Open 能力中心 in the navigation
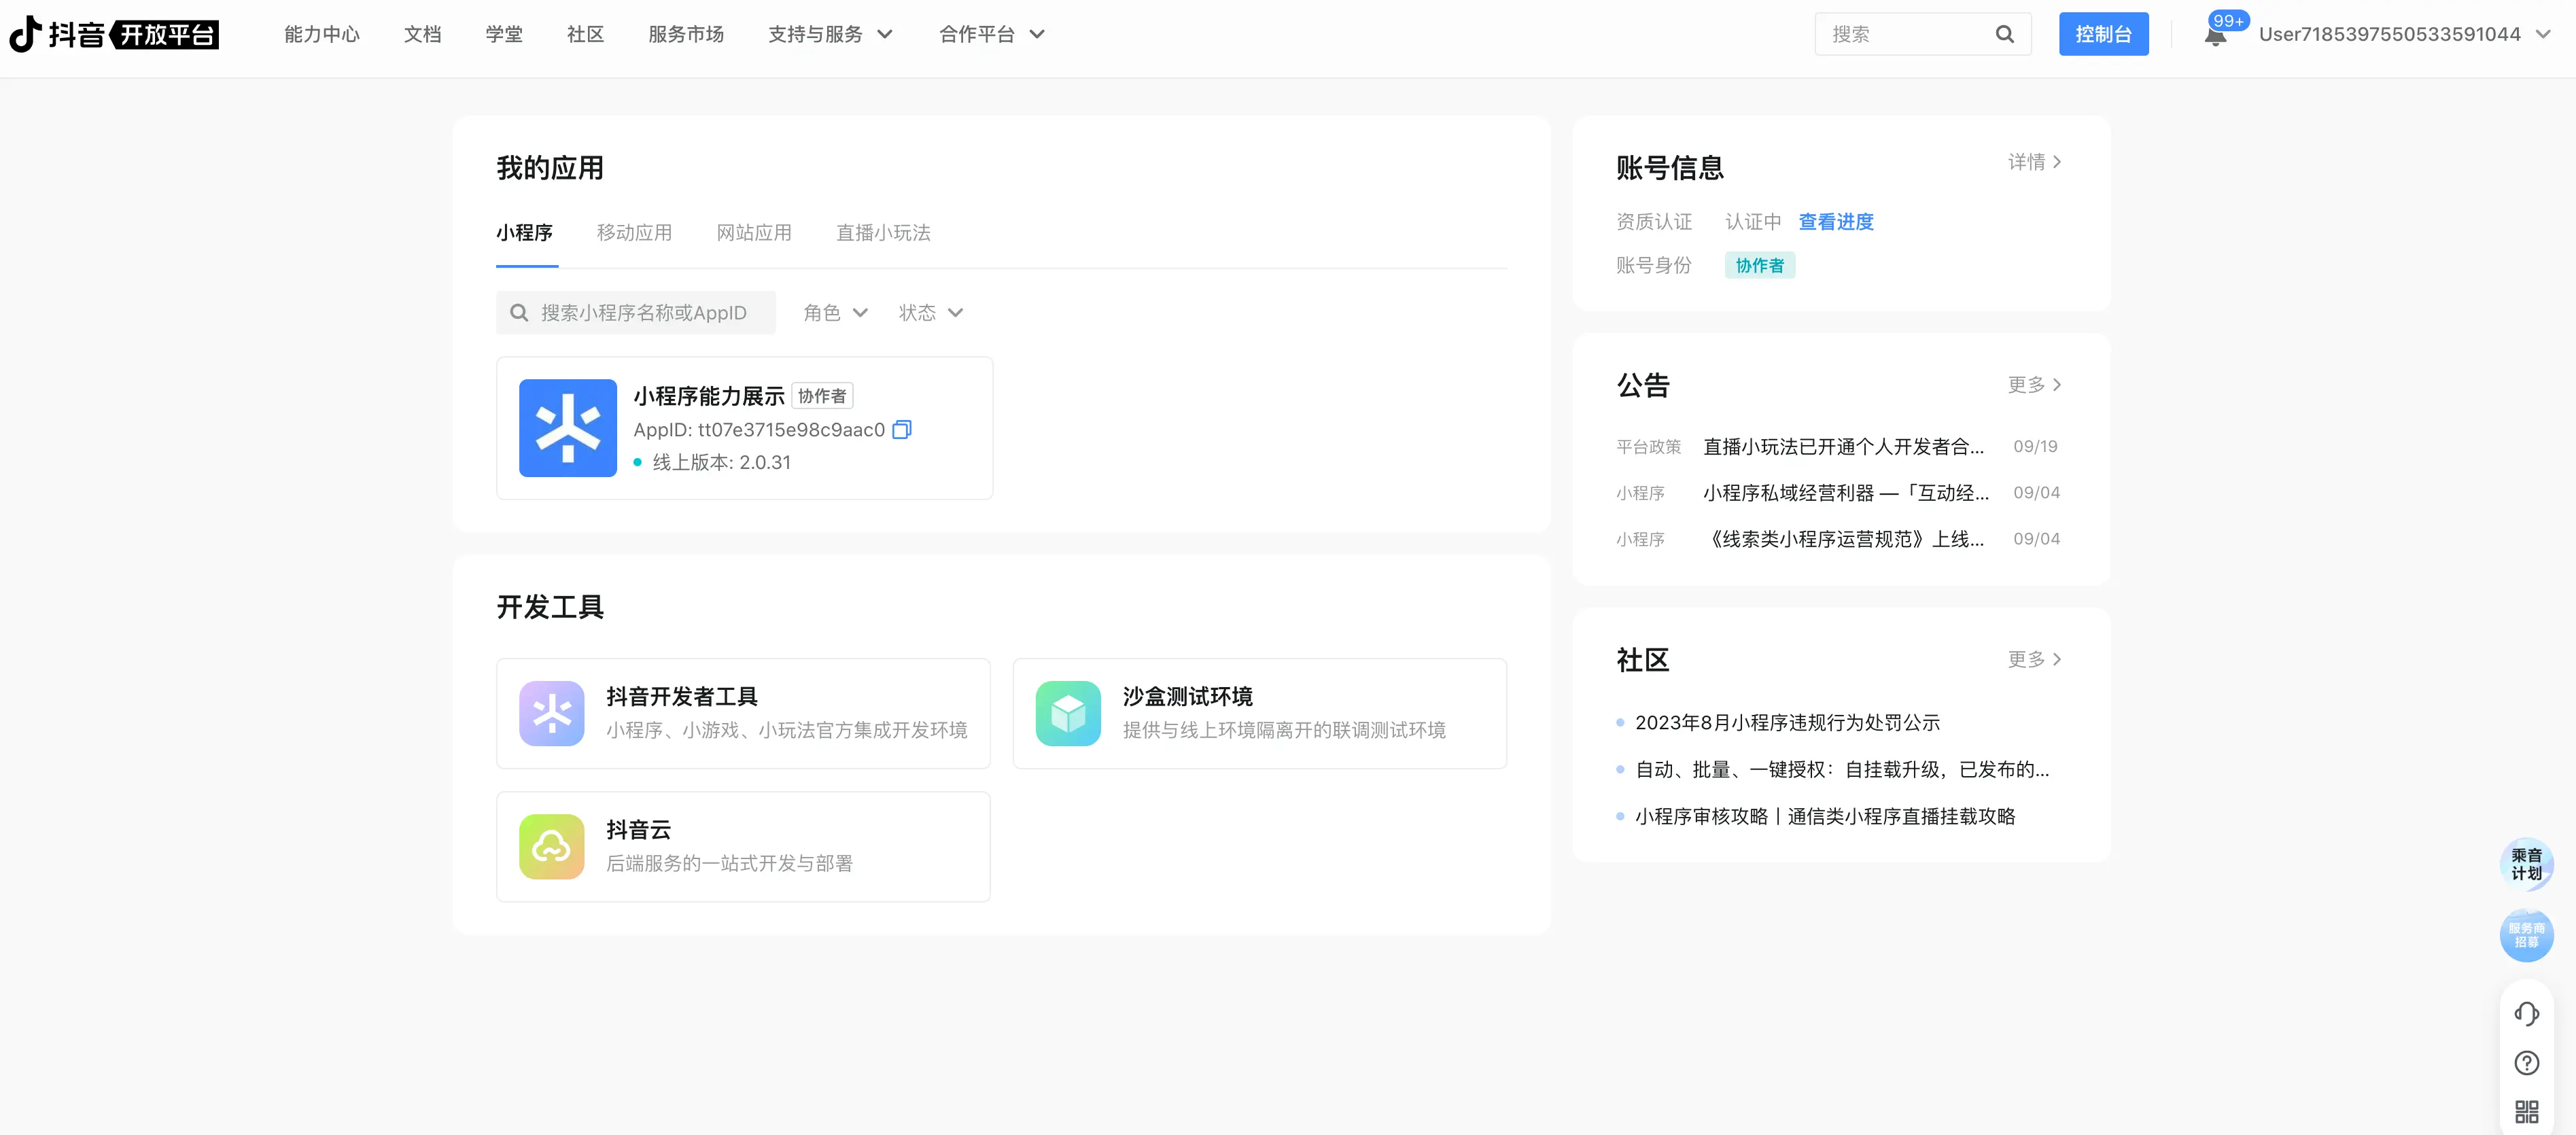Screen dimensions: 2576x1135 coord(322,34)
